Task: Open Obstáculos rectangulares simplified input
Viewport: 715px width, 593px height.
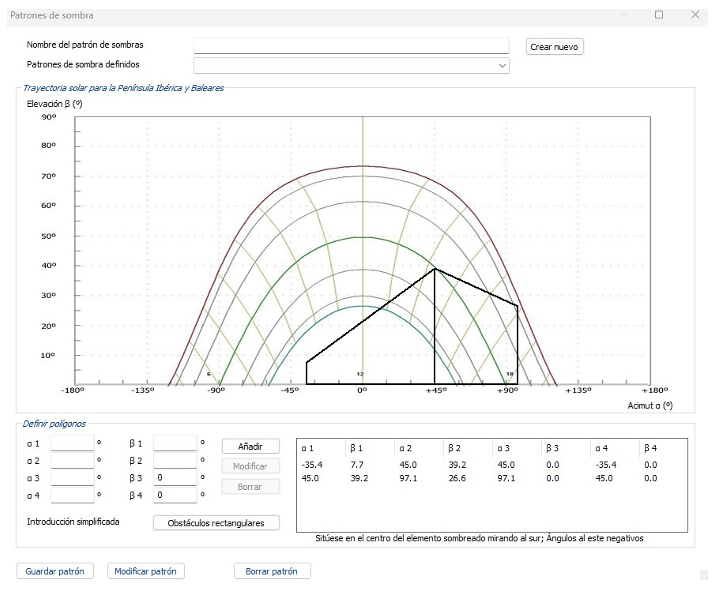Action: [x=216, y=522]
